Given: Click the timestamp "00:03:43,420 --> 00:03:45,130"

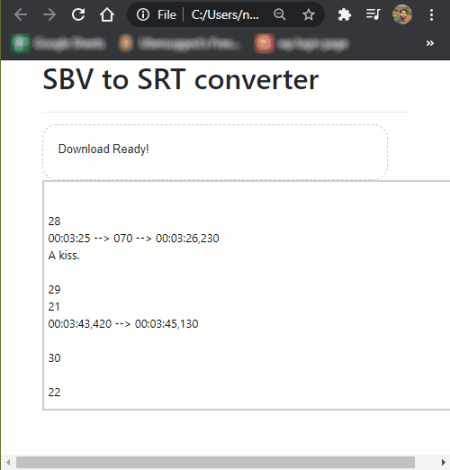Looking at the screenshot, I should (123, 324).
